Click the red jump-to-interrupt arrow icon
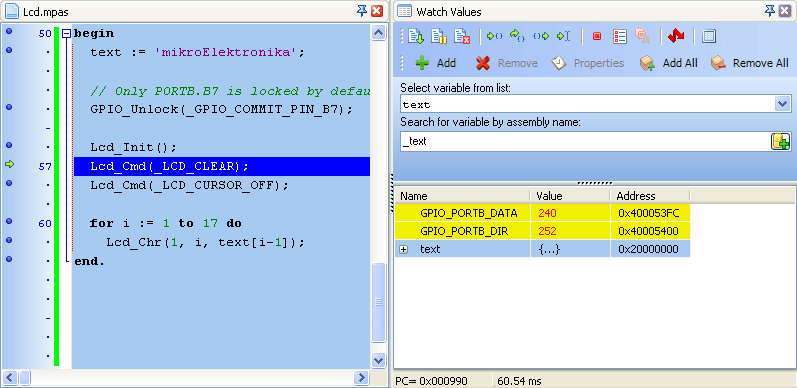The width and height of the screenshot is (797, 388). coord(676,36)
